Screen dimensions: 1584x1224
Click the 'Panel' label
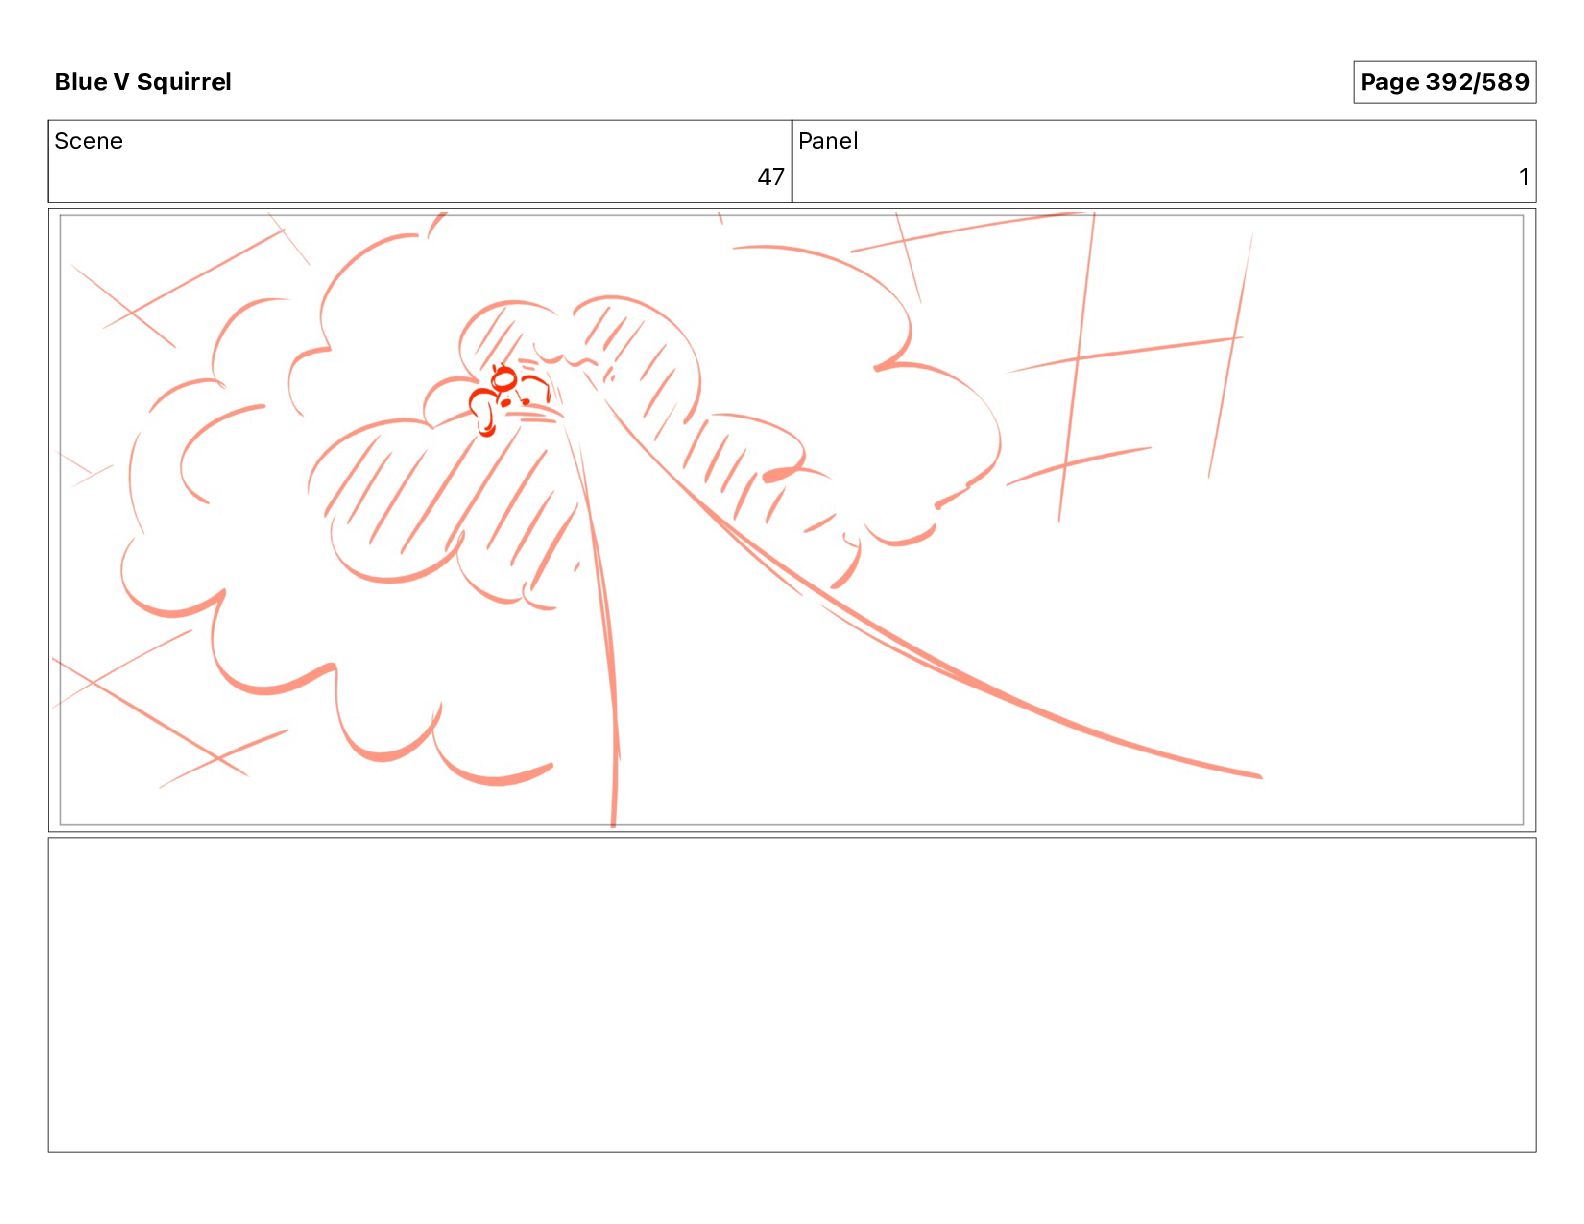tap(828, 141)
